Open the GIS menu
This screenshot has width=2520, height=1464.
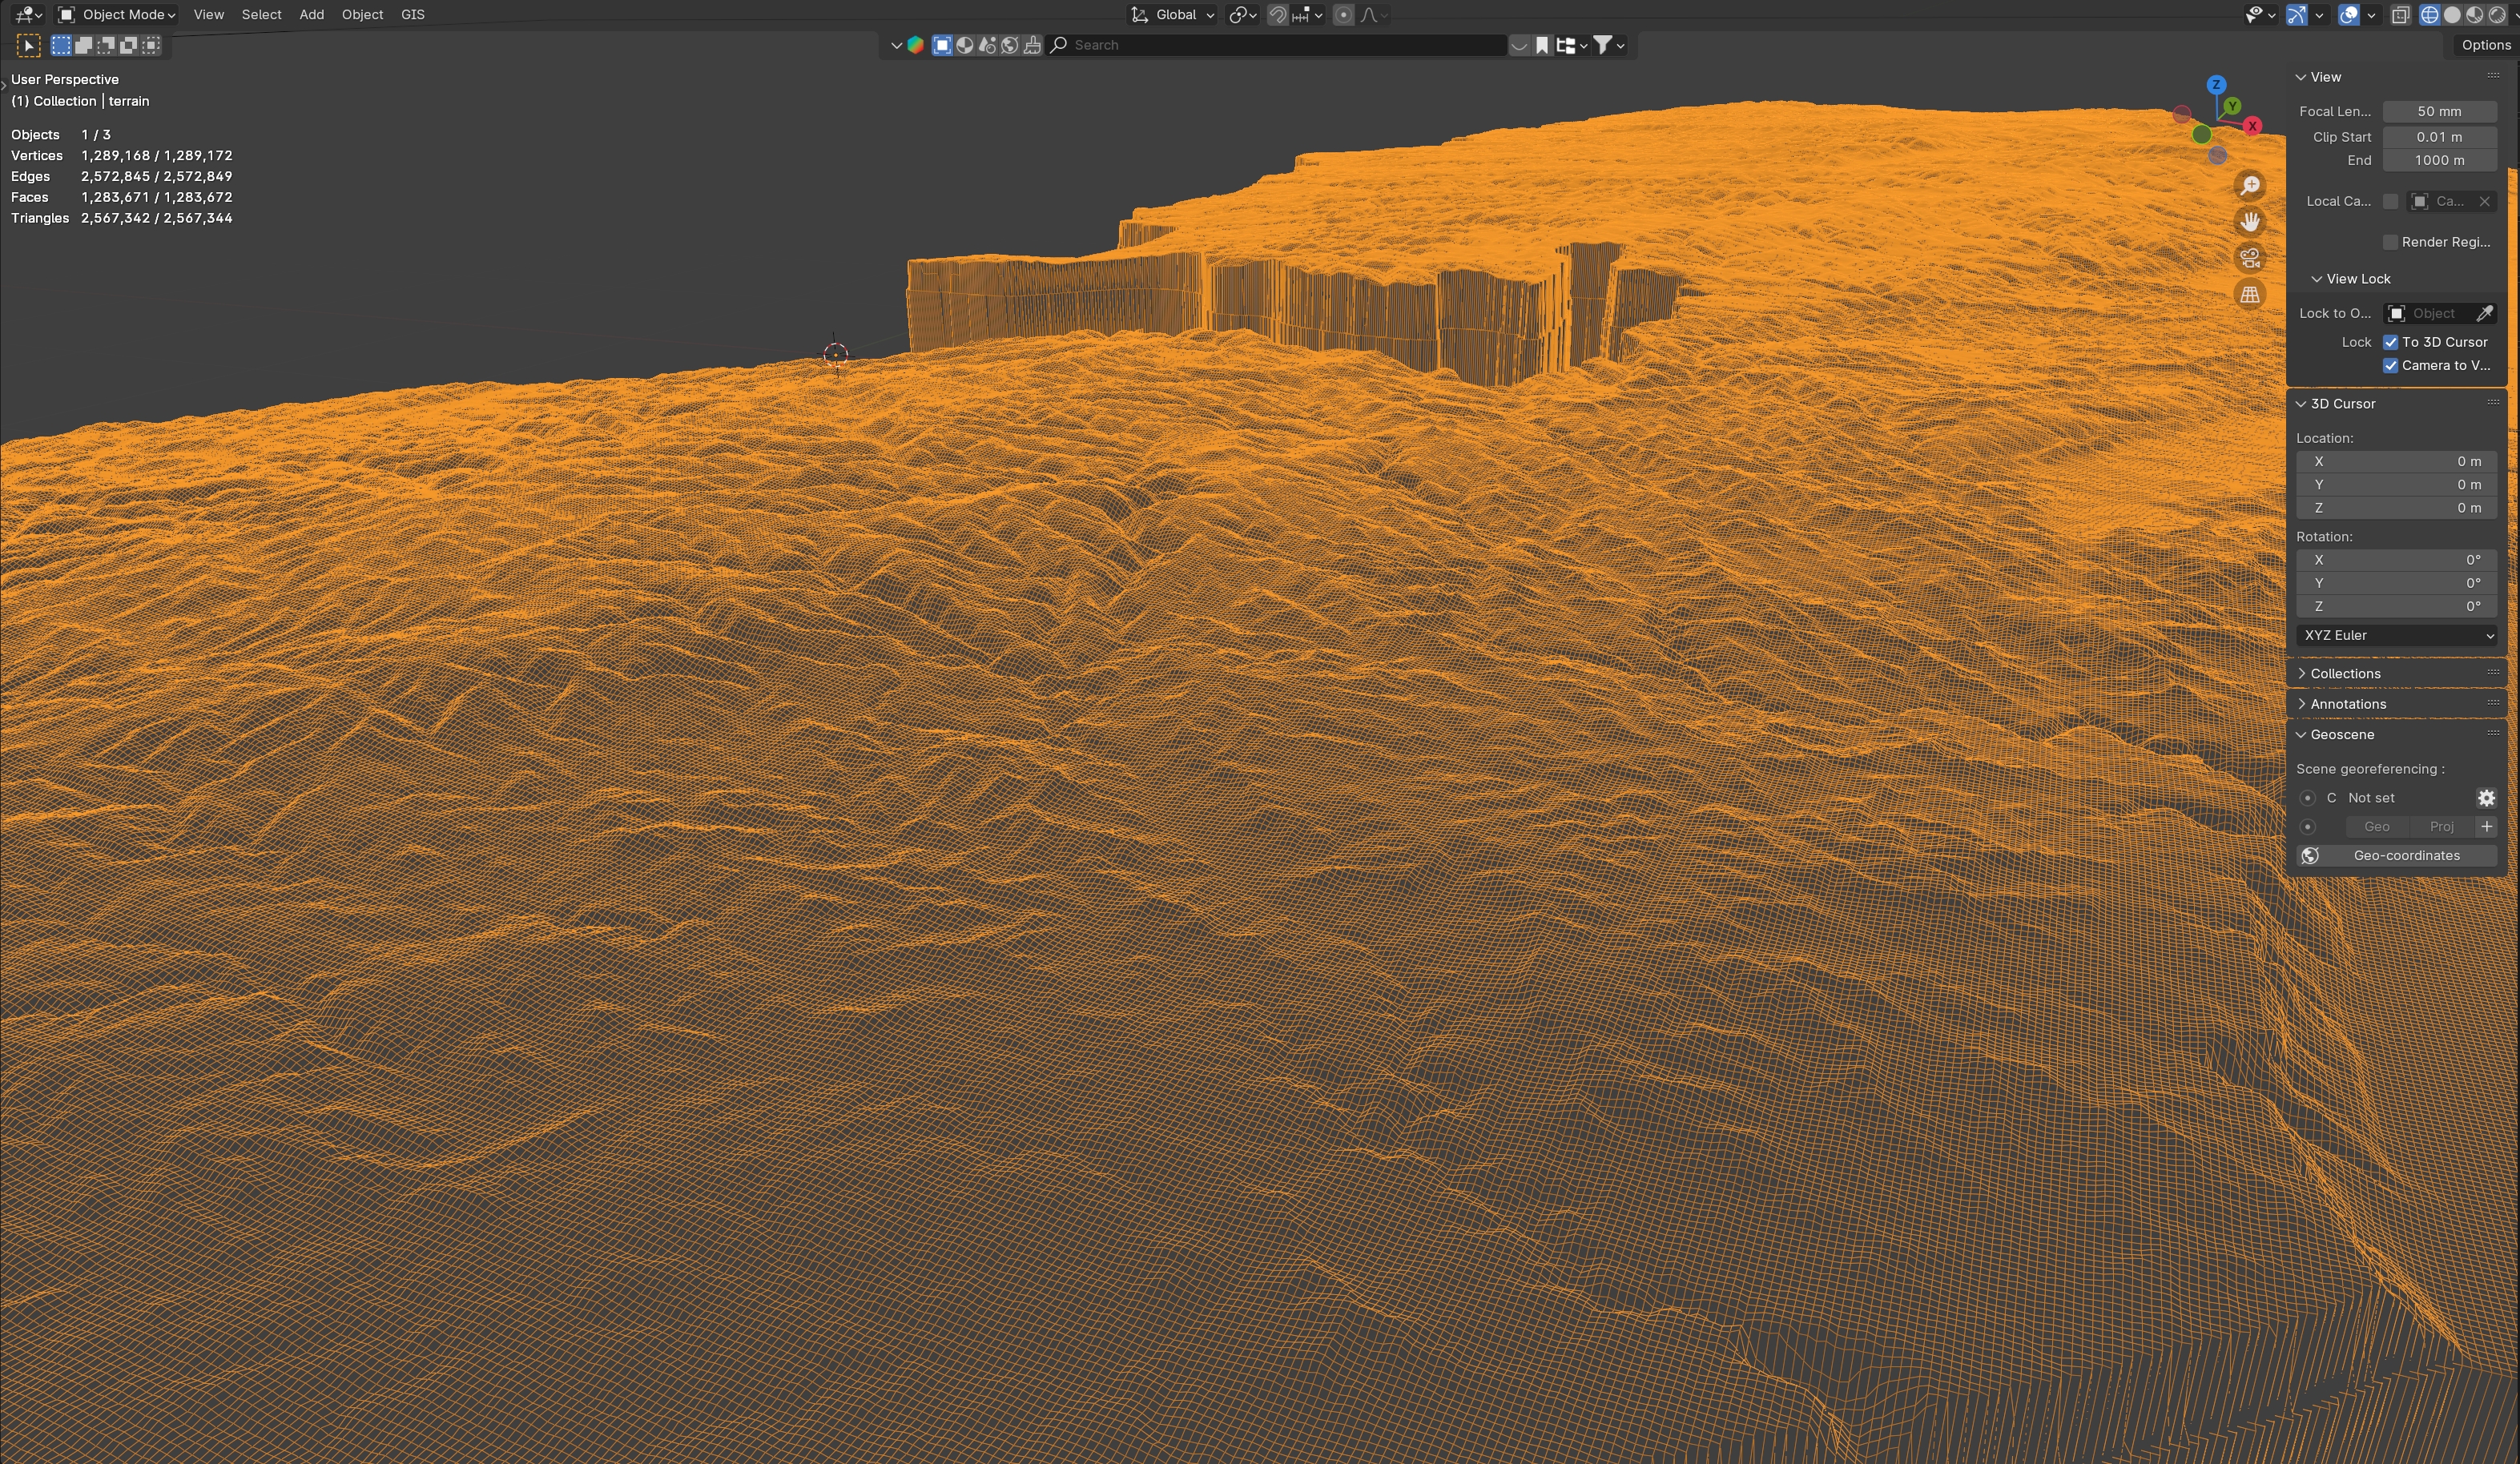pyautogui.click(x=412, y=15)
